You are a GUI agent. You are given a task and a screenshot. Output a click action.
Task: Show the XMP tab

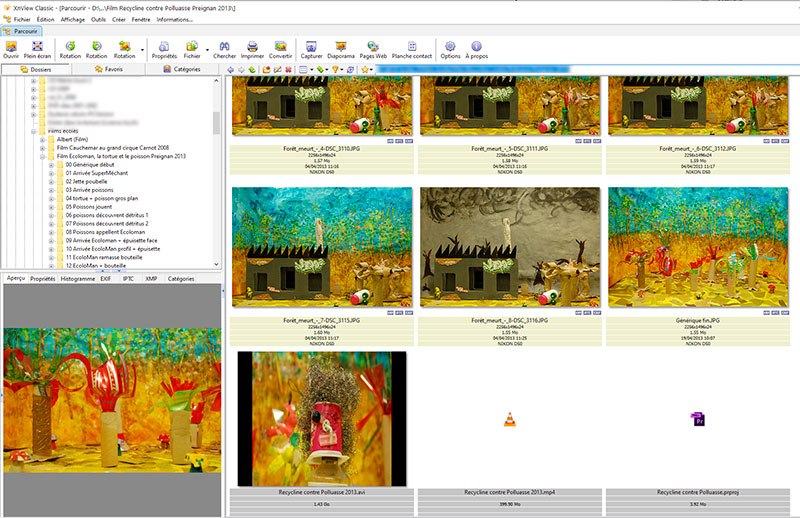[151, 279]
